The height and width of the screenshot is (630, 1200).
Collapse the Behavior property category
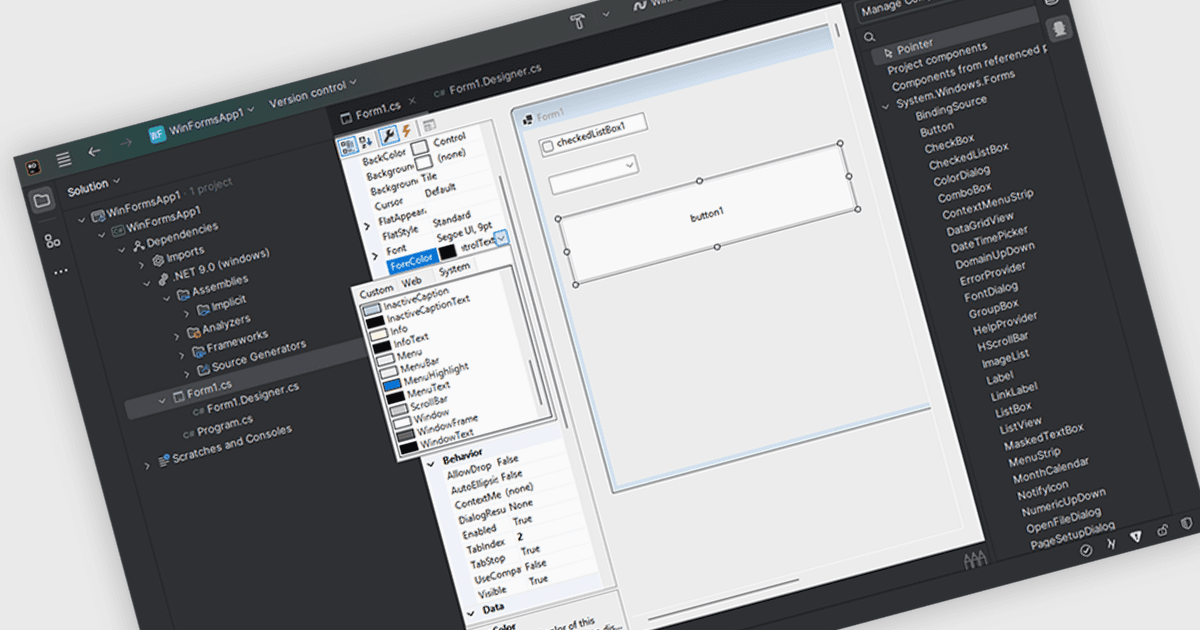[x=431, y=463]
